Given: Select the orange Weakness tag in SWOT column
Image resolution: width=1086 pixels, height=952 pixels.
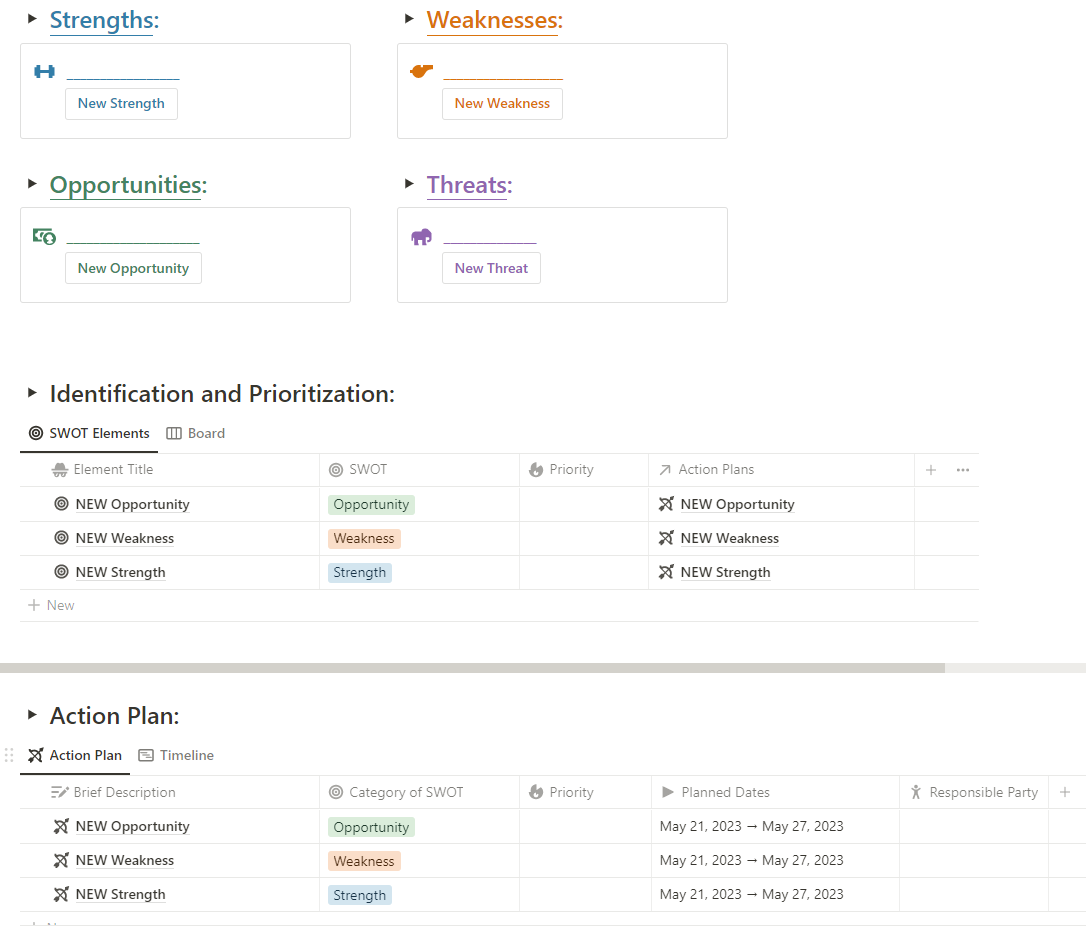Looking at the screenshot, I should (x=364, y=539).
